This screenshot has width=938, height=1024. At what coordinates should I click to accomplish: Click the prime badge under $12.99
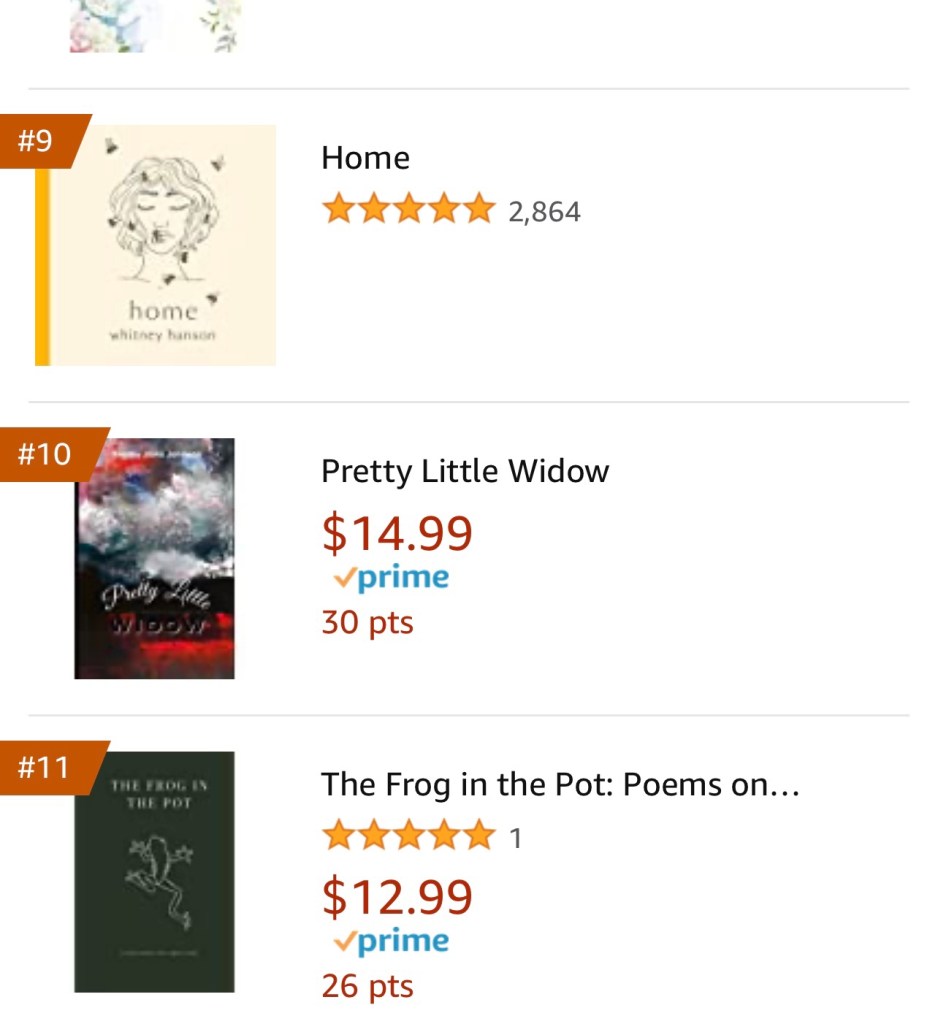(391, 941)
